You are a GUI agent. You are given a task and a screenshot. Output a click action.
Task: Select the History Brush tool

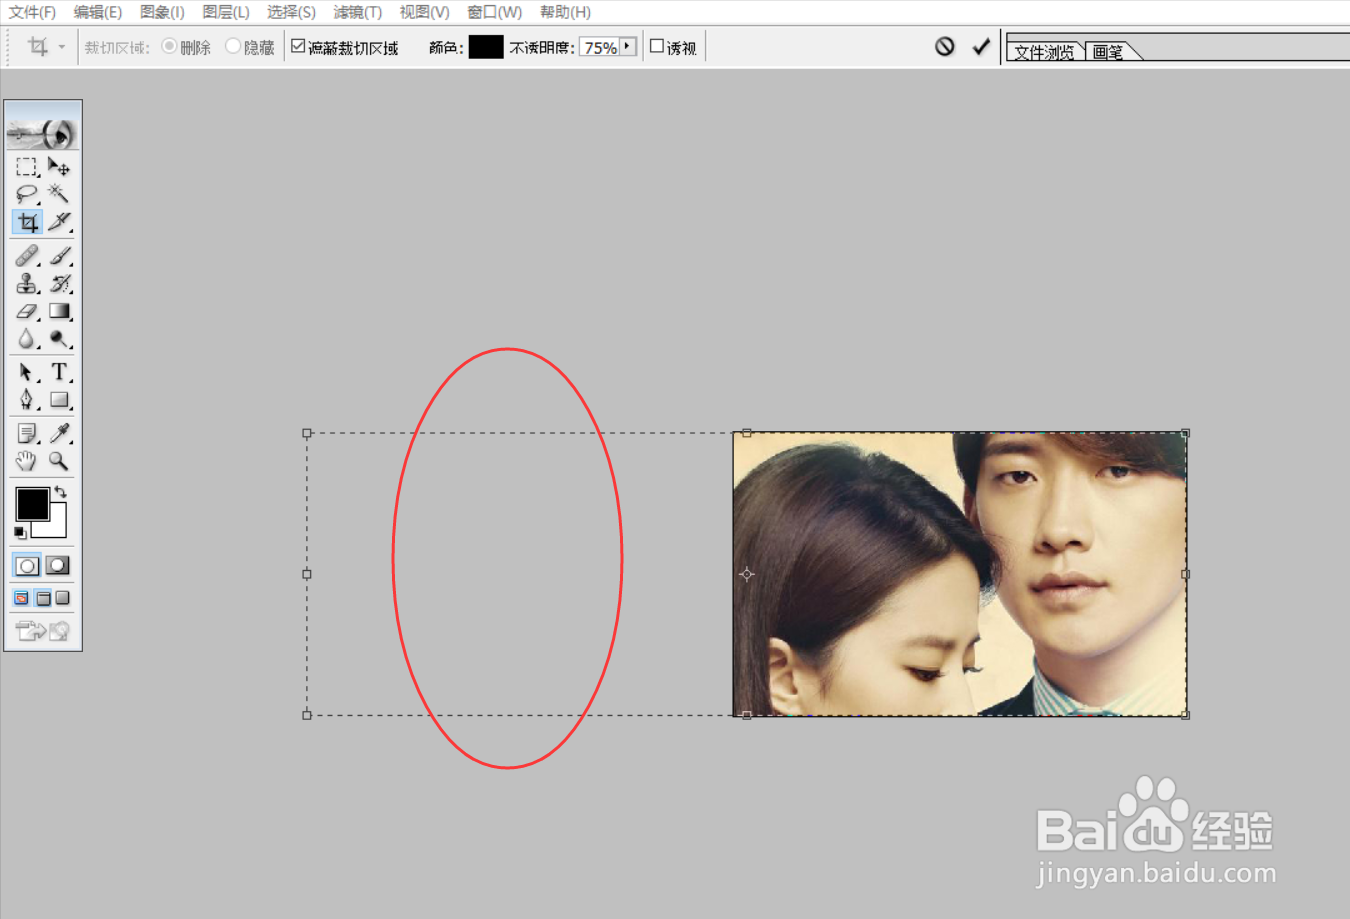point(59,284)
